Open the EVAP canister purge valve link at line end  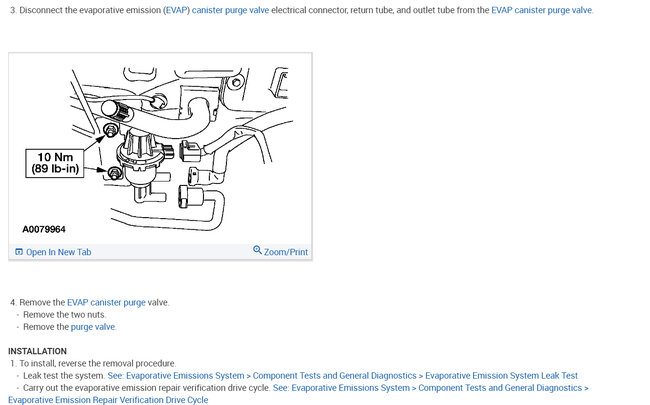541,10
